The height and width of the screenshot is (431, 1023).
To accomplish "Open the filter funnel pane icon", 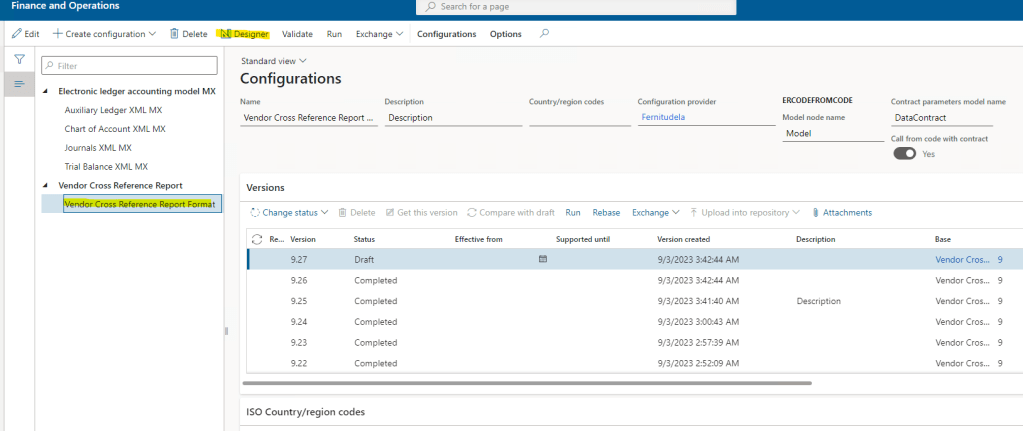I will pos(18,60).
